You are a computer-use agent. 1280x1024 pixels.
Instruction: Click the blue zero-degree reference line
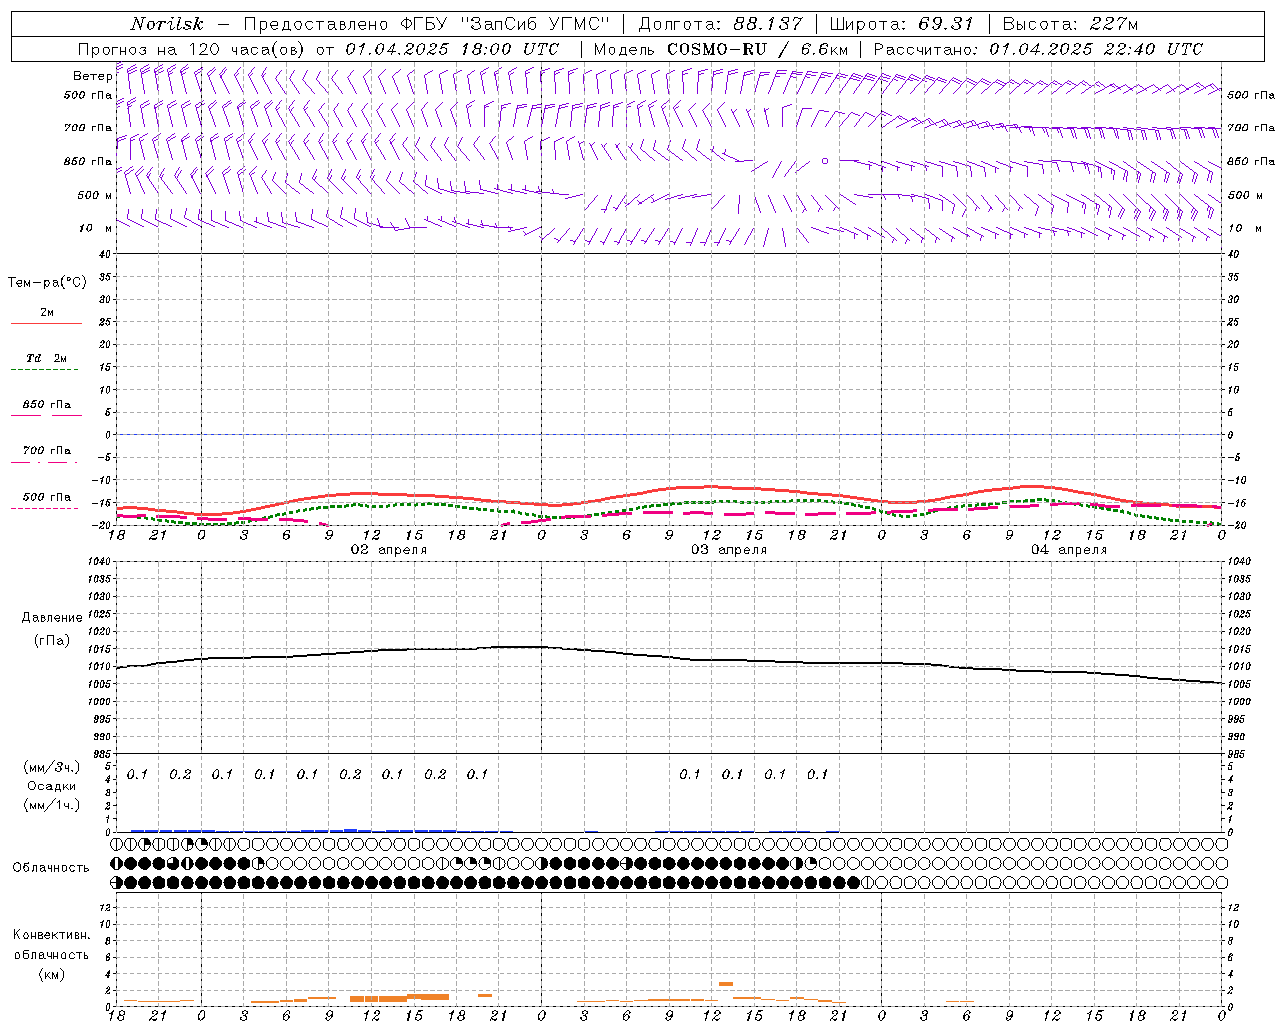668,434
